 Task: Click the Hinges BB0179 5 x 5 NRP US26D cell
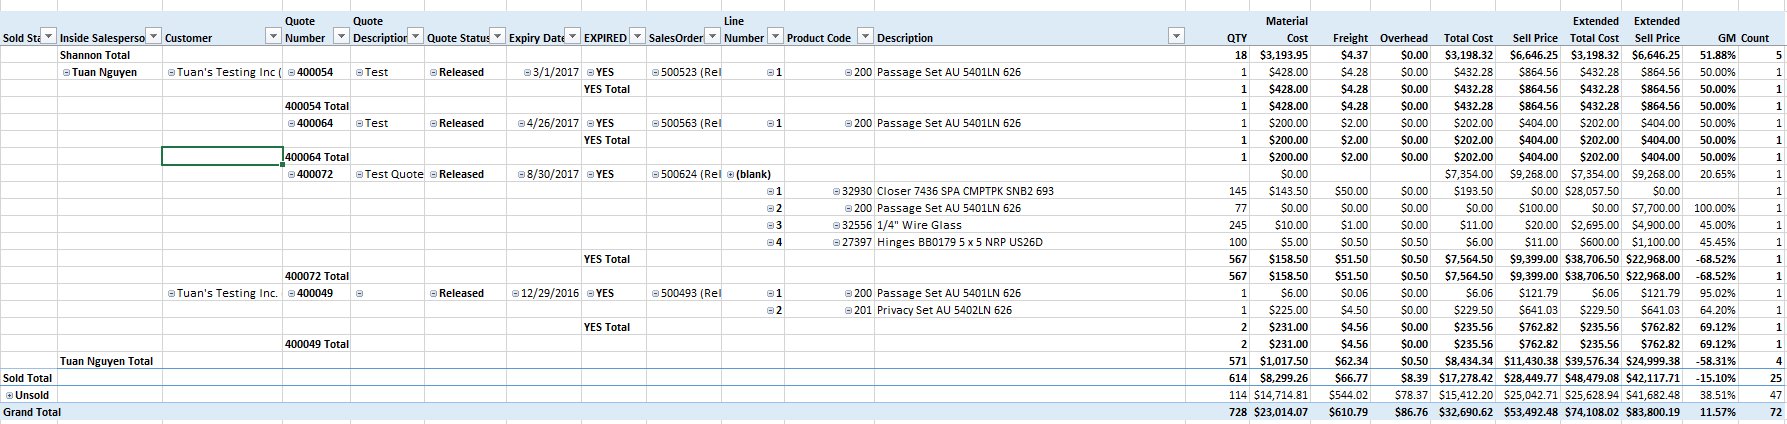click(960, 242)
